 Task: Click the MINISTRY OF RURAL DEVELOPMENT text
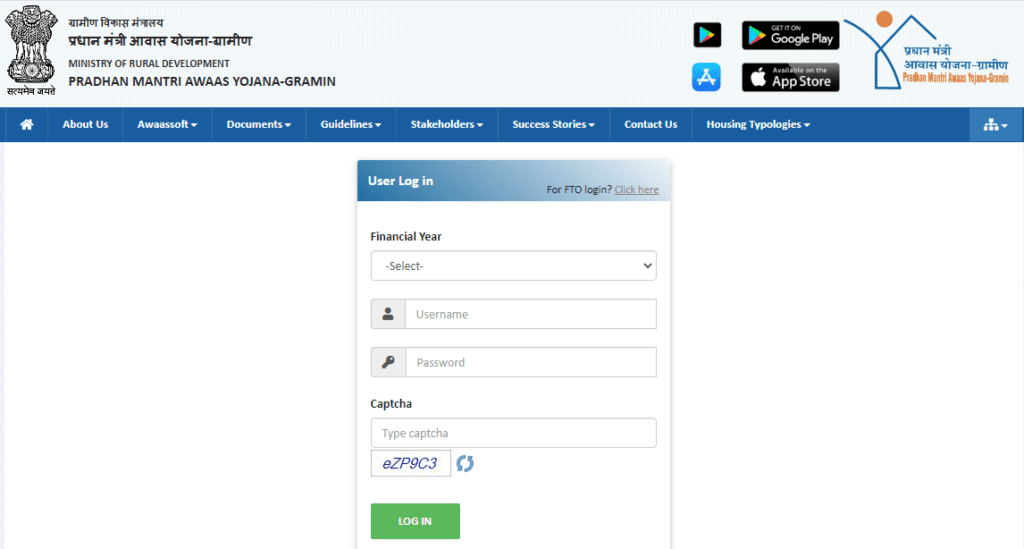click(x=149, y=63)
